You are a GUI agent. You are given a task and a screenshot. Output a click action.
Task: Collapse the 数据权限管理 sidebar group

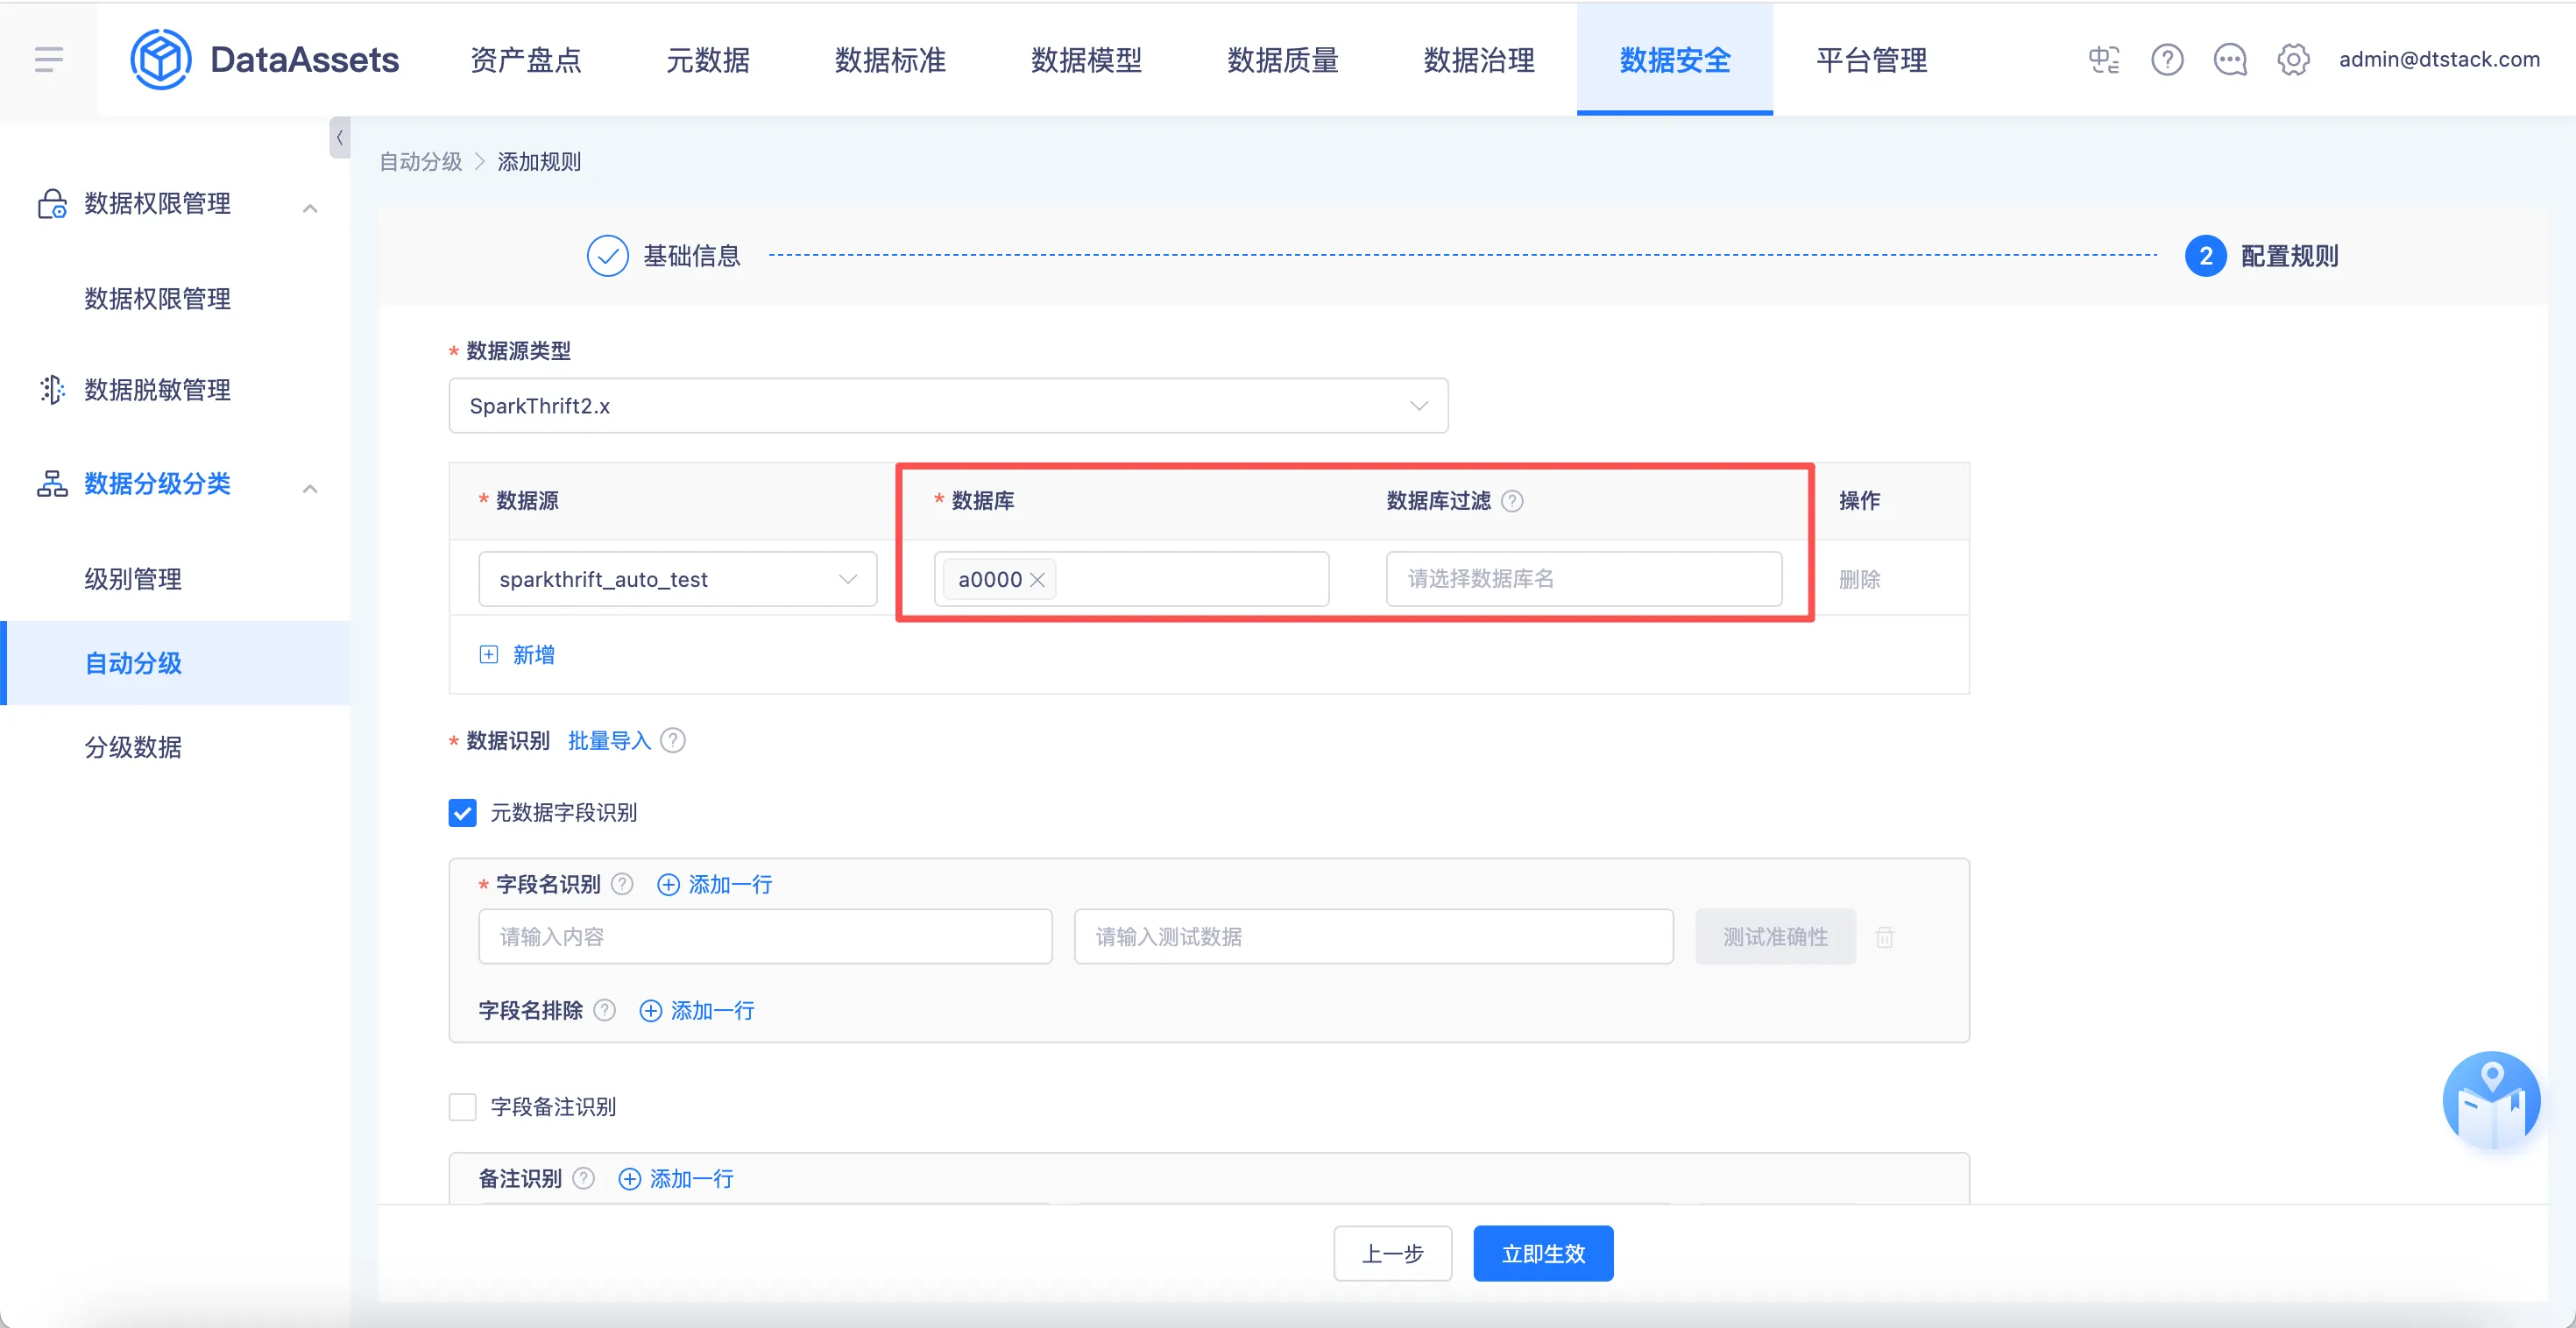310,208
